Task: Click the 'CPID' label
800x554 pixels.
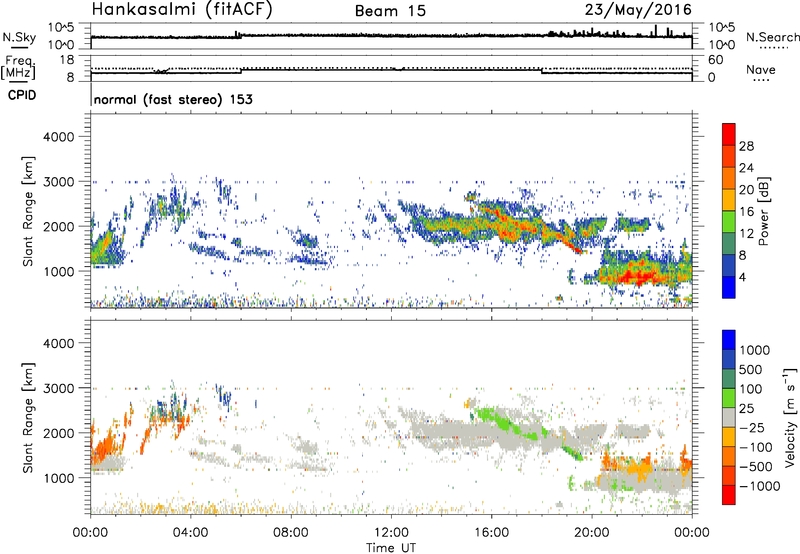Action: coord(22,95)
